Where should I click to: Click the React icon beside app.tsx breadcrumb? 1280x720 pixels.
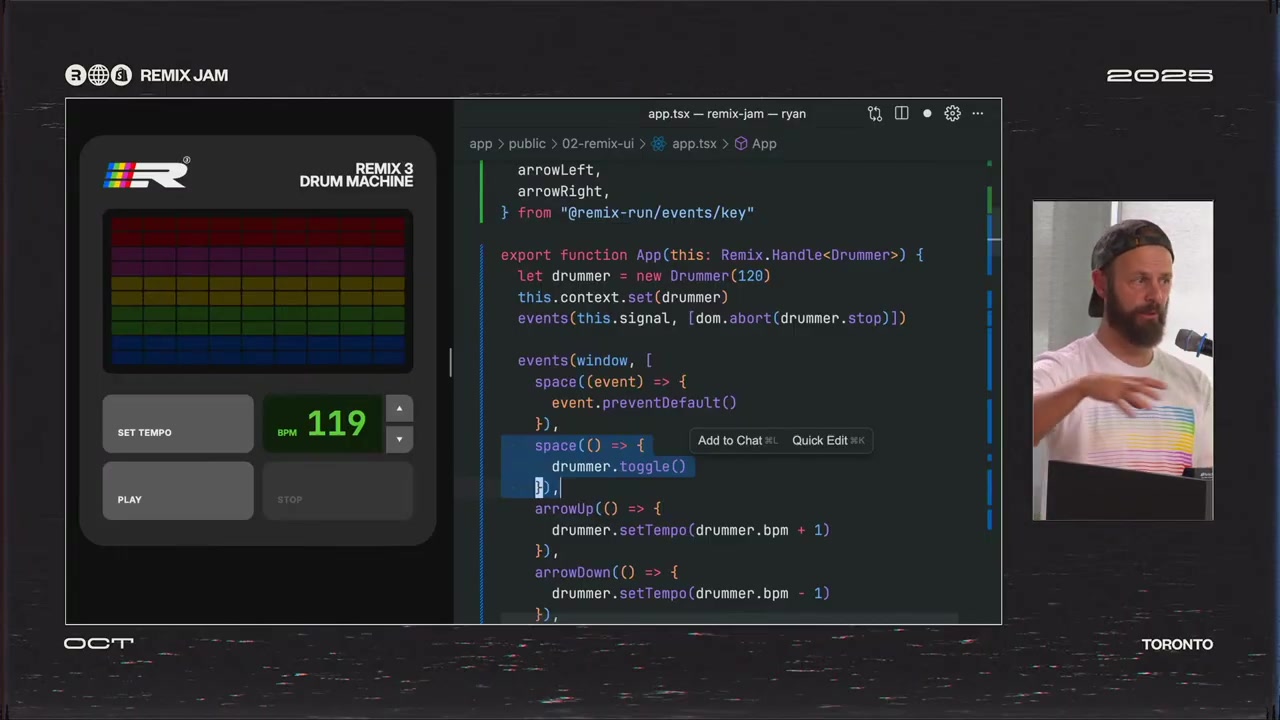[658, 144]
